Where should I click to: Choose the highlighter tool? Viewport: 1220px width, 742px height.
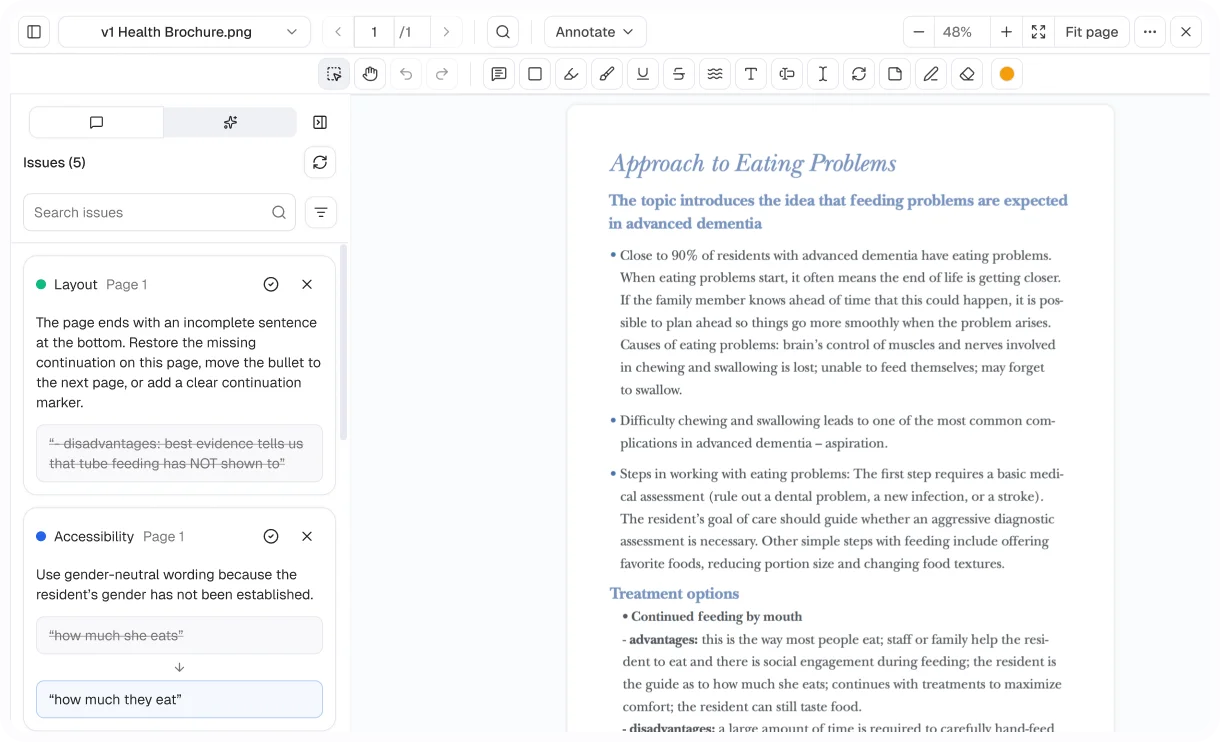coord(571,74)
